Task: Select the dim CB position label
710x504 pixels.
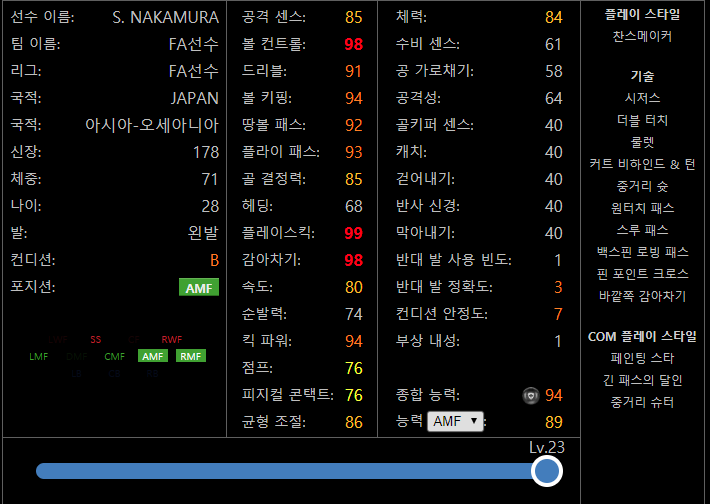Action: pos(115,374)
